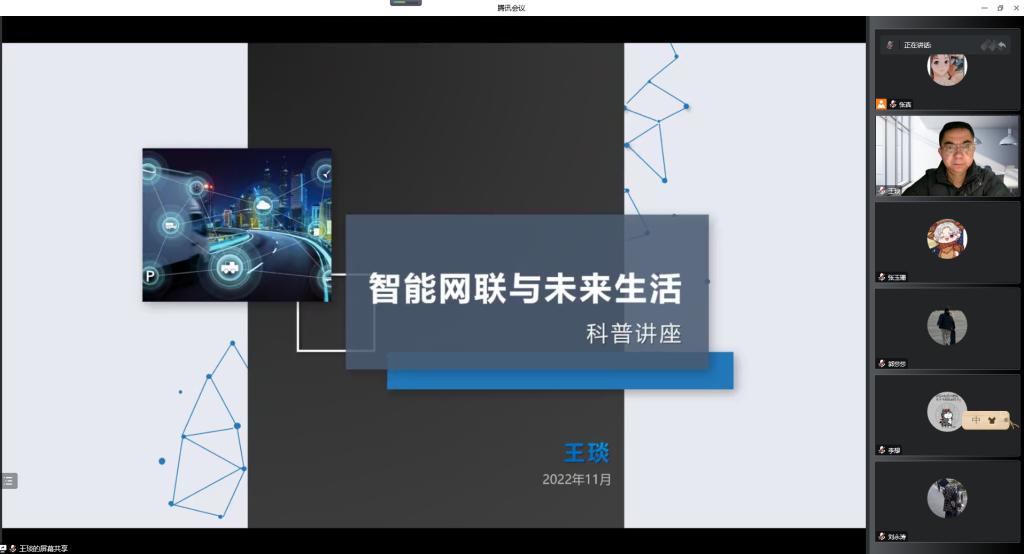Click the blue presenter name 王琰 on slide
The height and width of the screenshot is (554, 1024).
click(586, 452)
